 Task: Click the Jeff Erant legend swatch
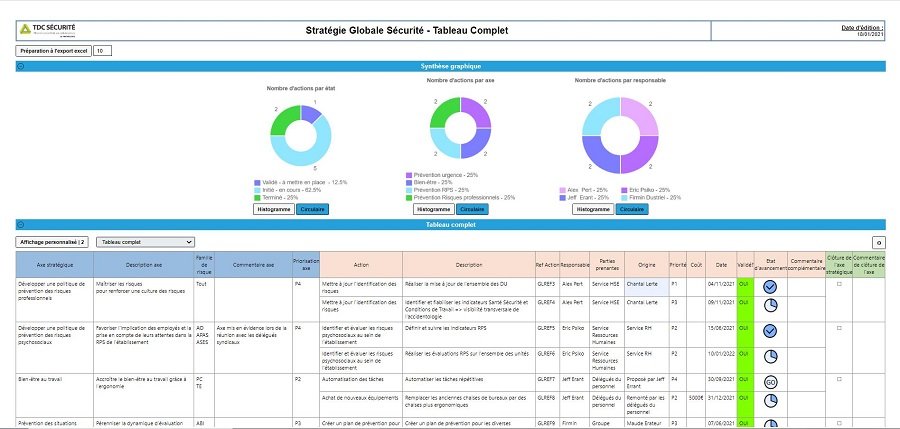coord(562,198)
